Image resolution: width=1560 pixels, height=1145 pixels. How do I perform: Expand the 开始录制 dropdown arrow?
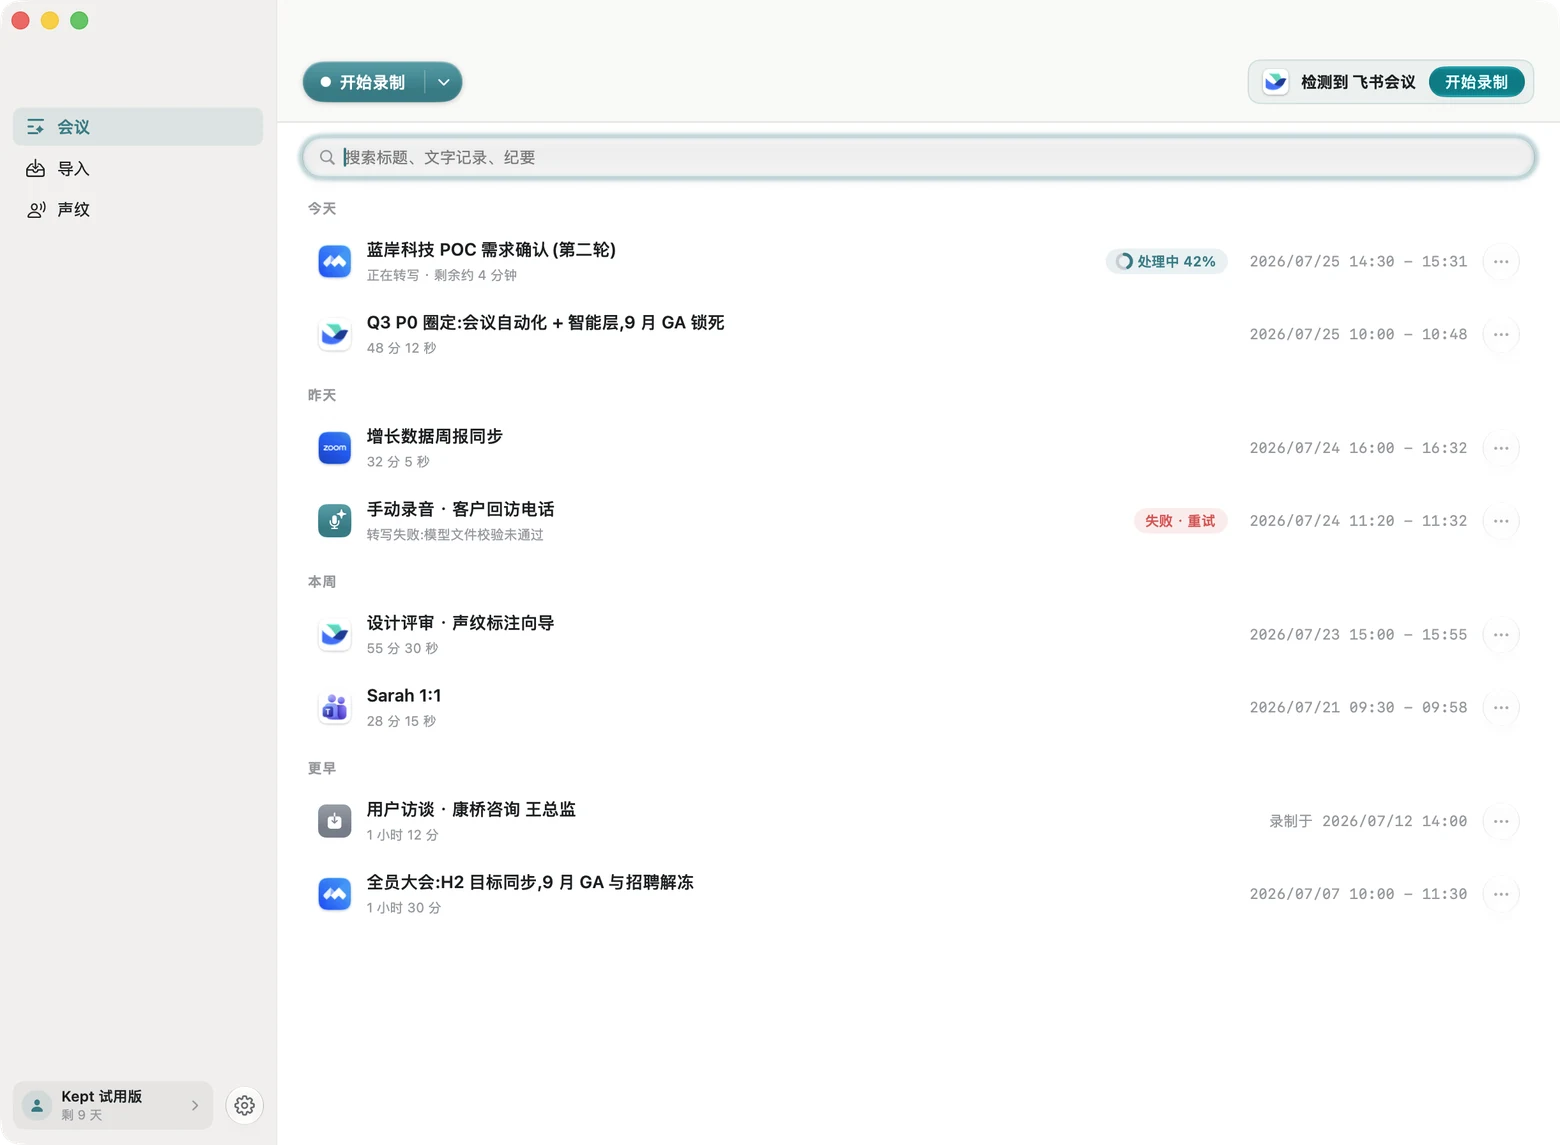point(443,82)
